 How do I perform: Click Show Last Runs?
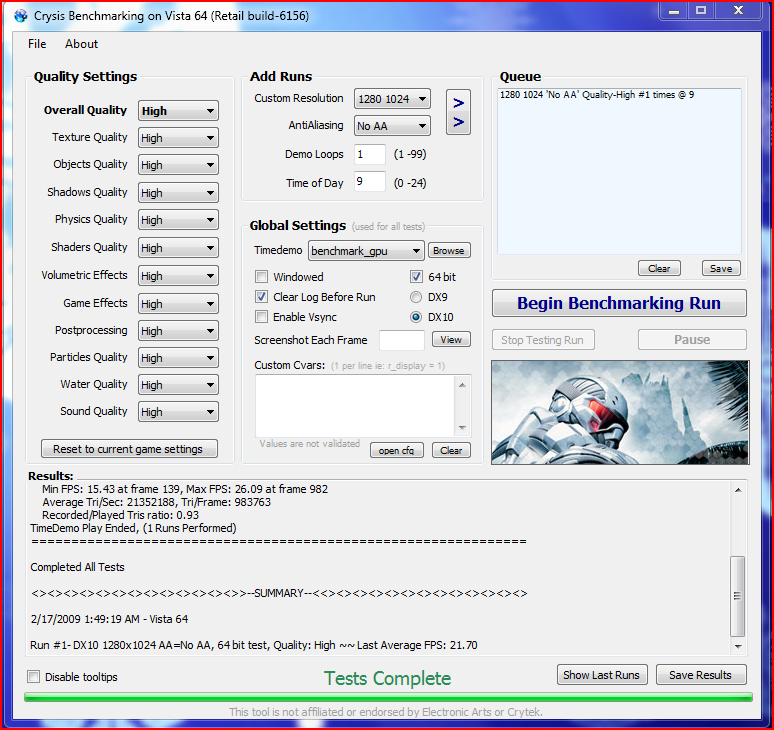[x=602, y=675]
